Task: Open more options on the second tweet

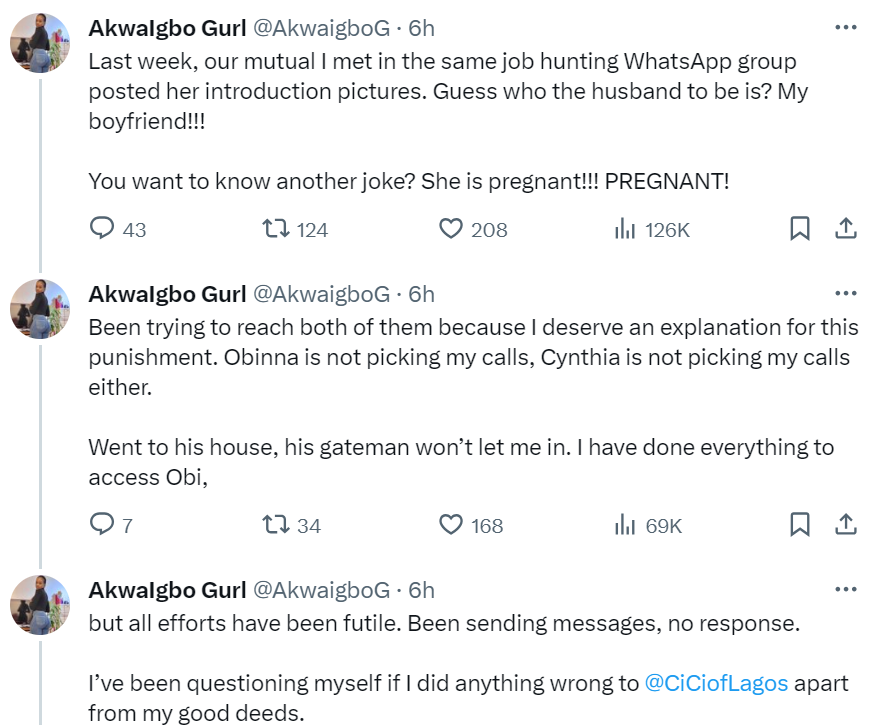Action: pos(845,293)
